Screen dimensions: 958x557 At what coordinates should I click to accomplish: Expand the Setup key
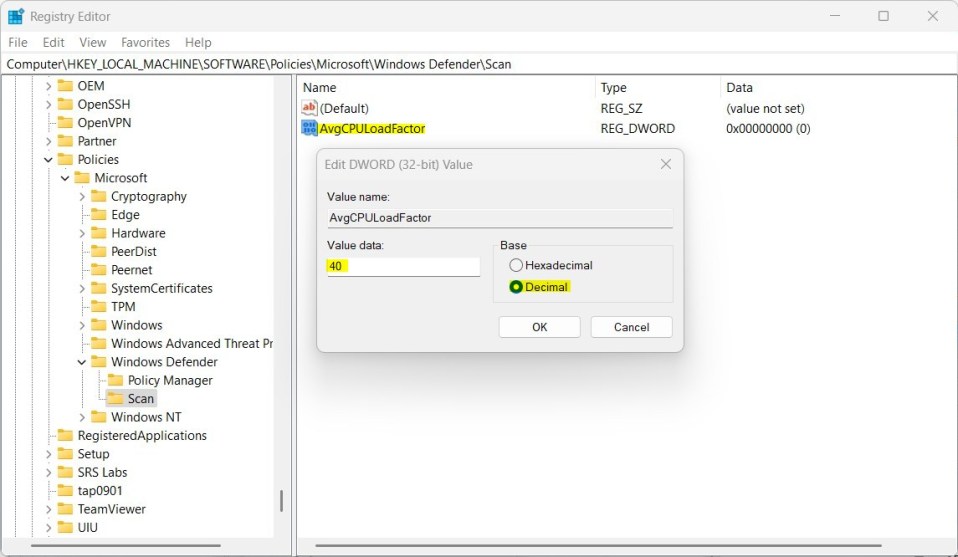(x=48, y=454)
